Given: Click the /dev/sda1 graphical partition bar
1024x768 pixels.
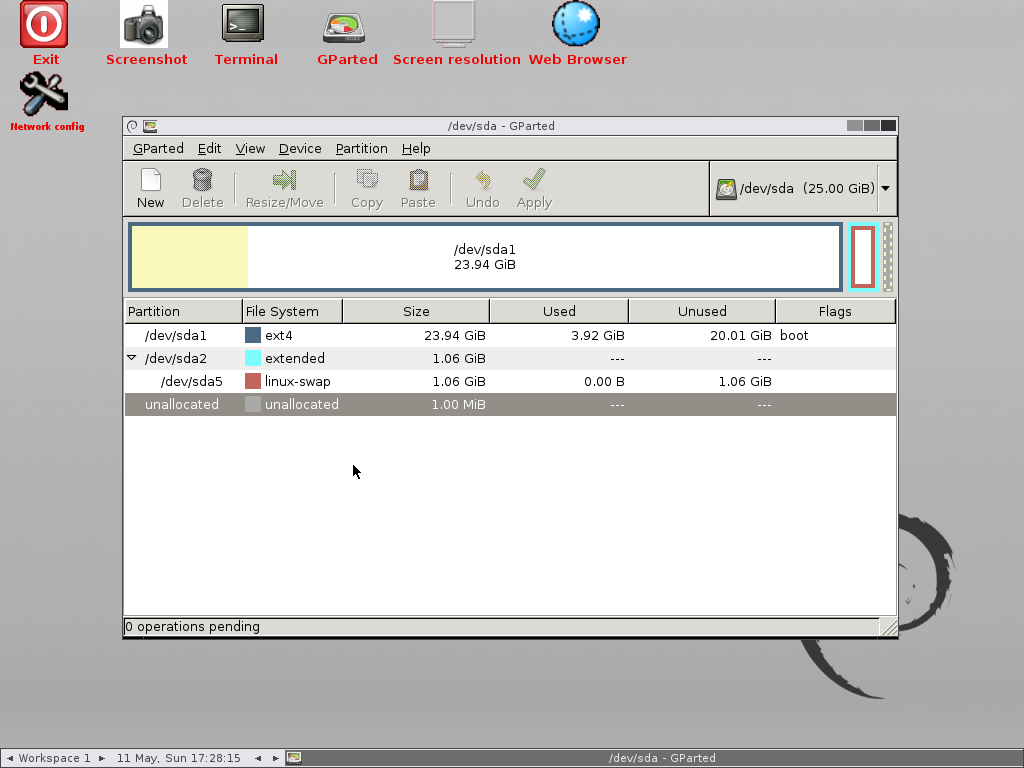Looking at the screenshot, I should [485, 257].
